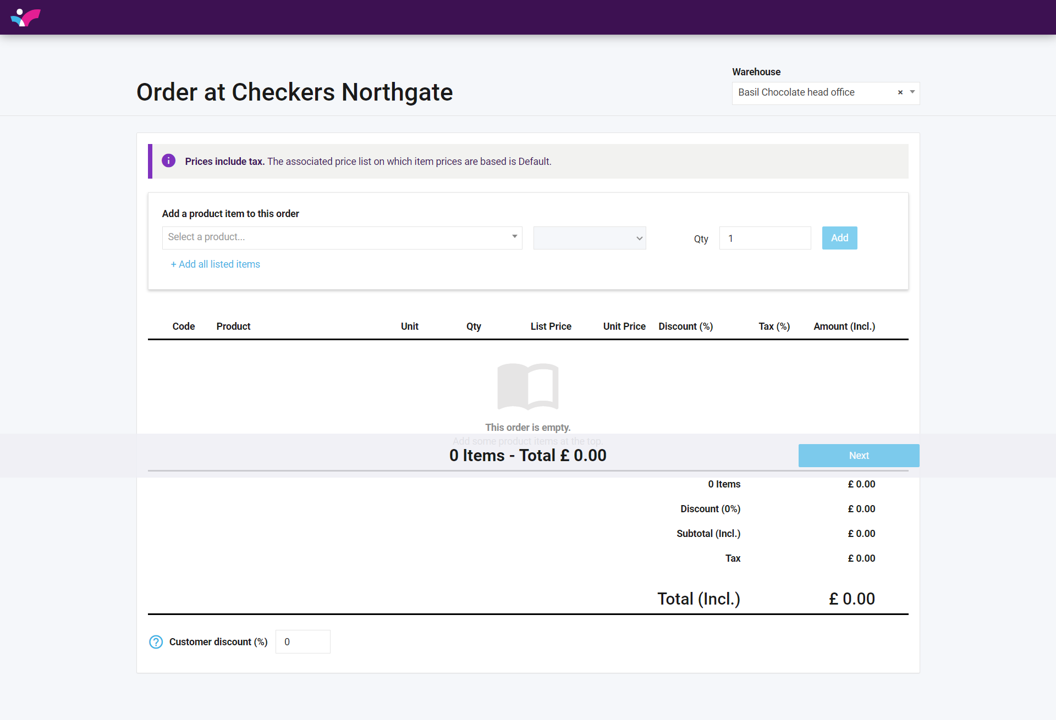The width and height of the screenshot is (1056, 720).
Task: Click the Amount (Incl.) column header
Action: 844,326
